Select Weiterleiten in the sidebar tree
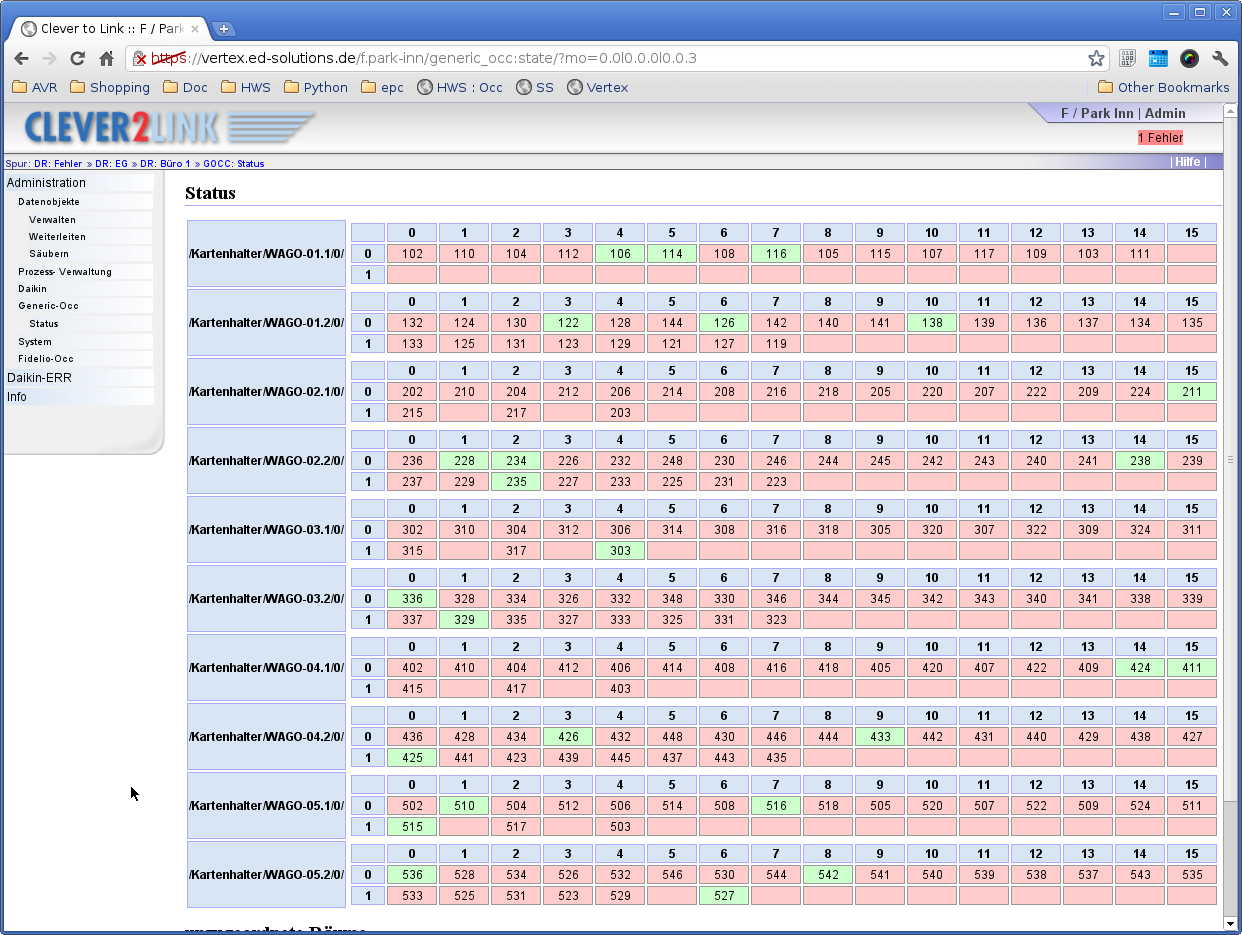Image resolution: width=1242 pixels, height=935 pixels. (x=57, y=237)
